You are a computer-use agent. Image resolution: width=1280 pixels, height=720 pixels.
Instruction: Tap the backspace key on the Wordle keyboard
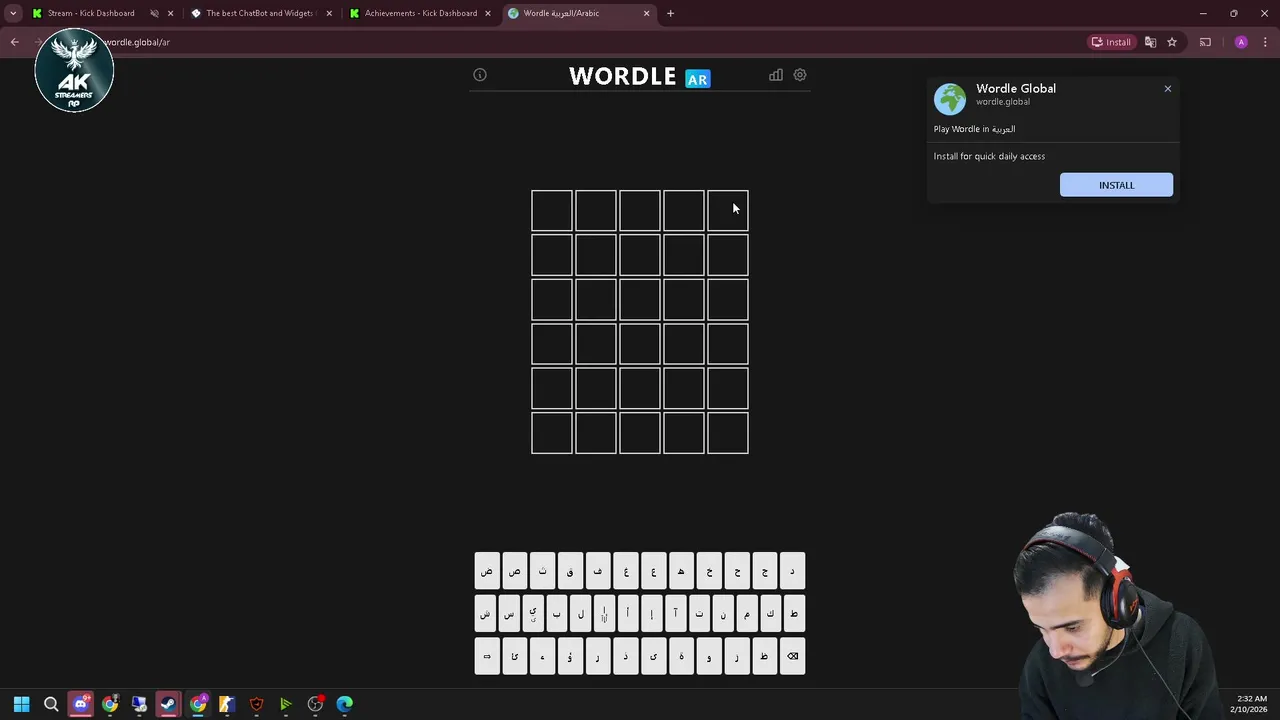click(792, 656)
